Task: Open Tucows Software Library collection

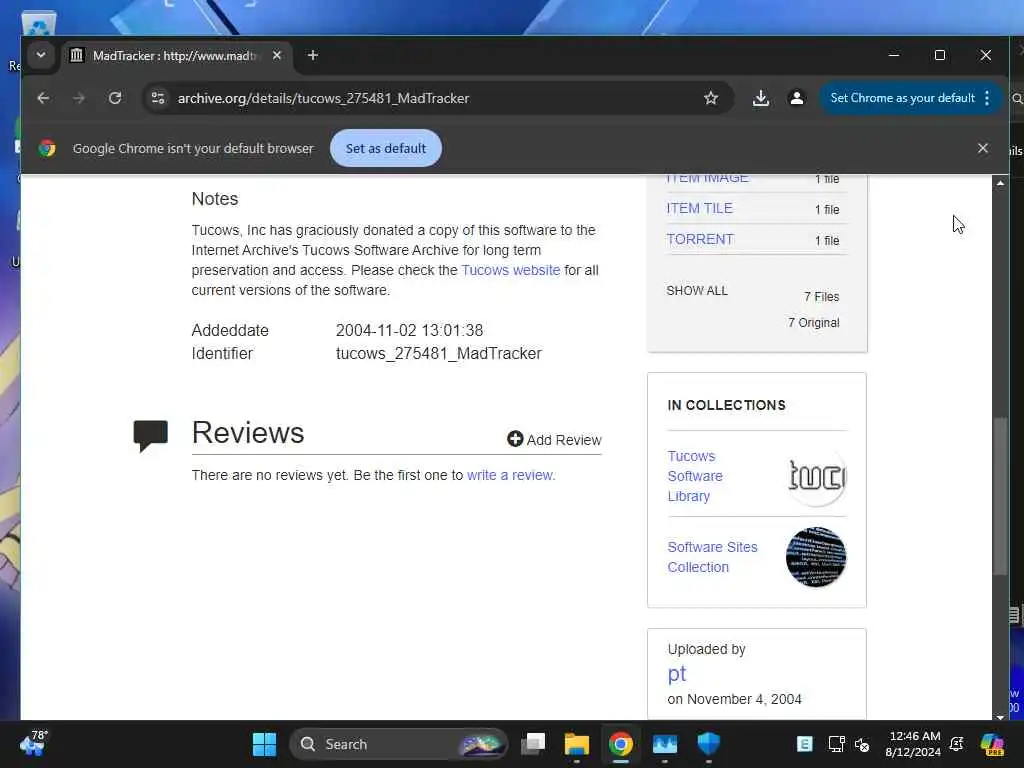Action: point(695,476)
